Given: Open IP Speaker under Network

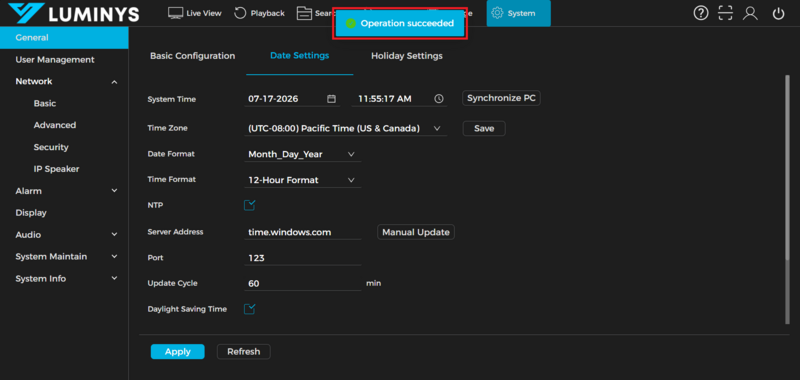Looking at the screenshot, I should click(56, 169).
